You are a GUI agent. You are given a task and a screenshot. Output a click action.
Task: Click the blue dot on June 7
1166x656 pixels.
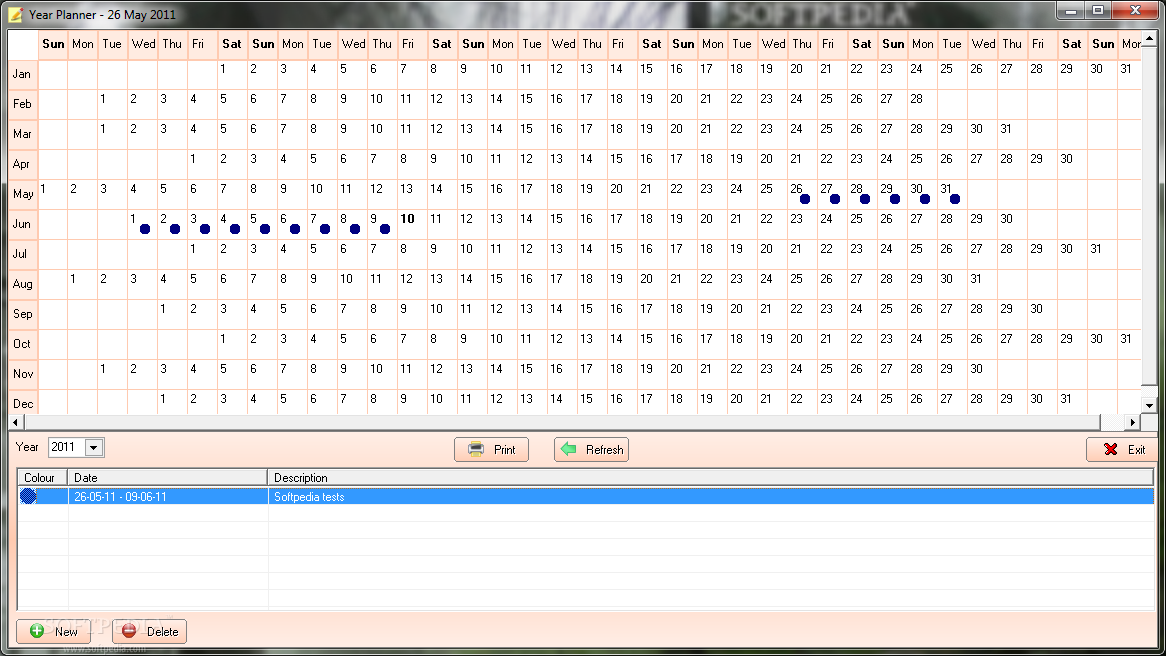click(x=325, y=229)
